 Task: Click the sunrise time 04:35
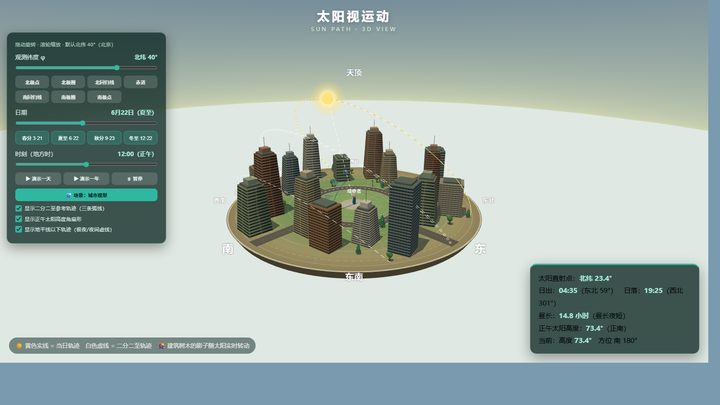coord(568,291)
